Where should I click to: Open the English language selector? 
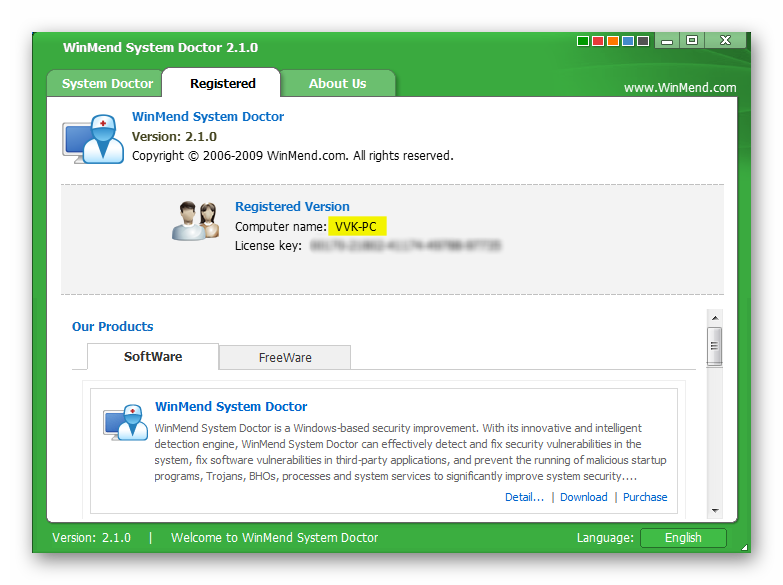click(x=683, y=538)
